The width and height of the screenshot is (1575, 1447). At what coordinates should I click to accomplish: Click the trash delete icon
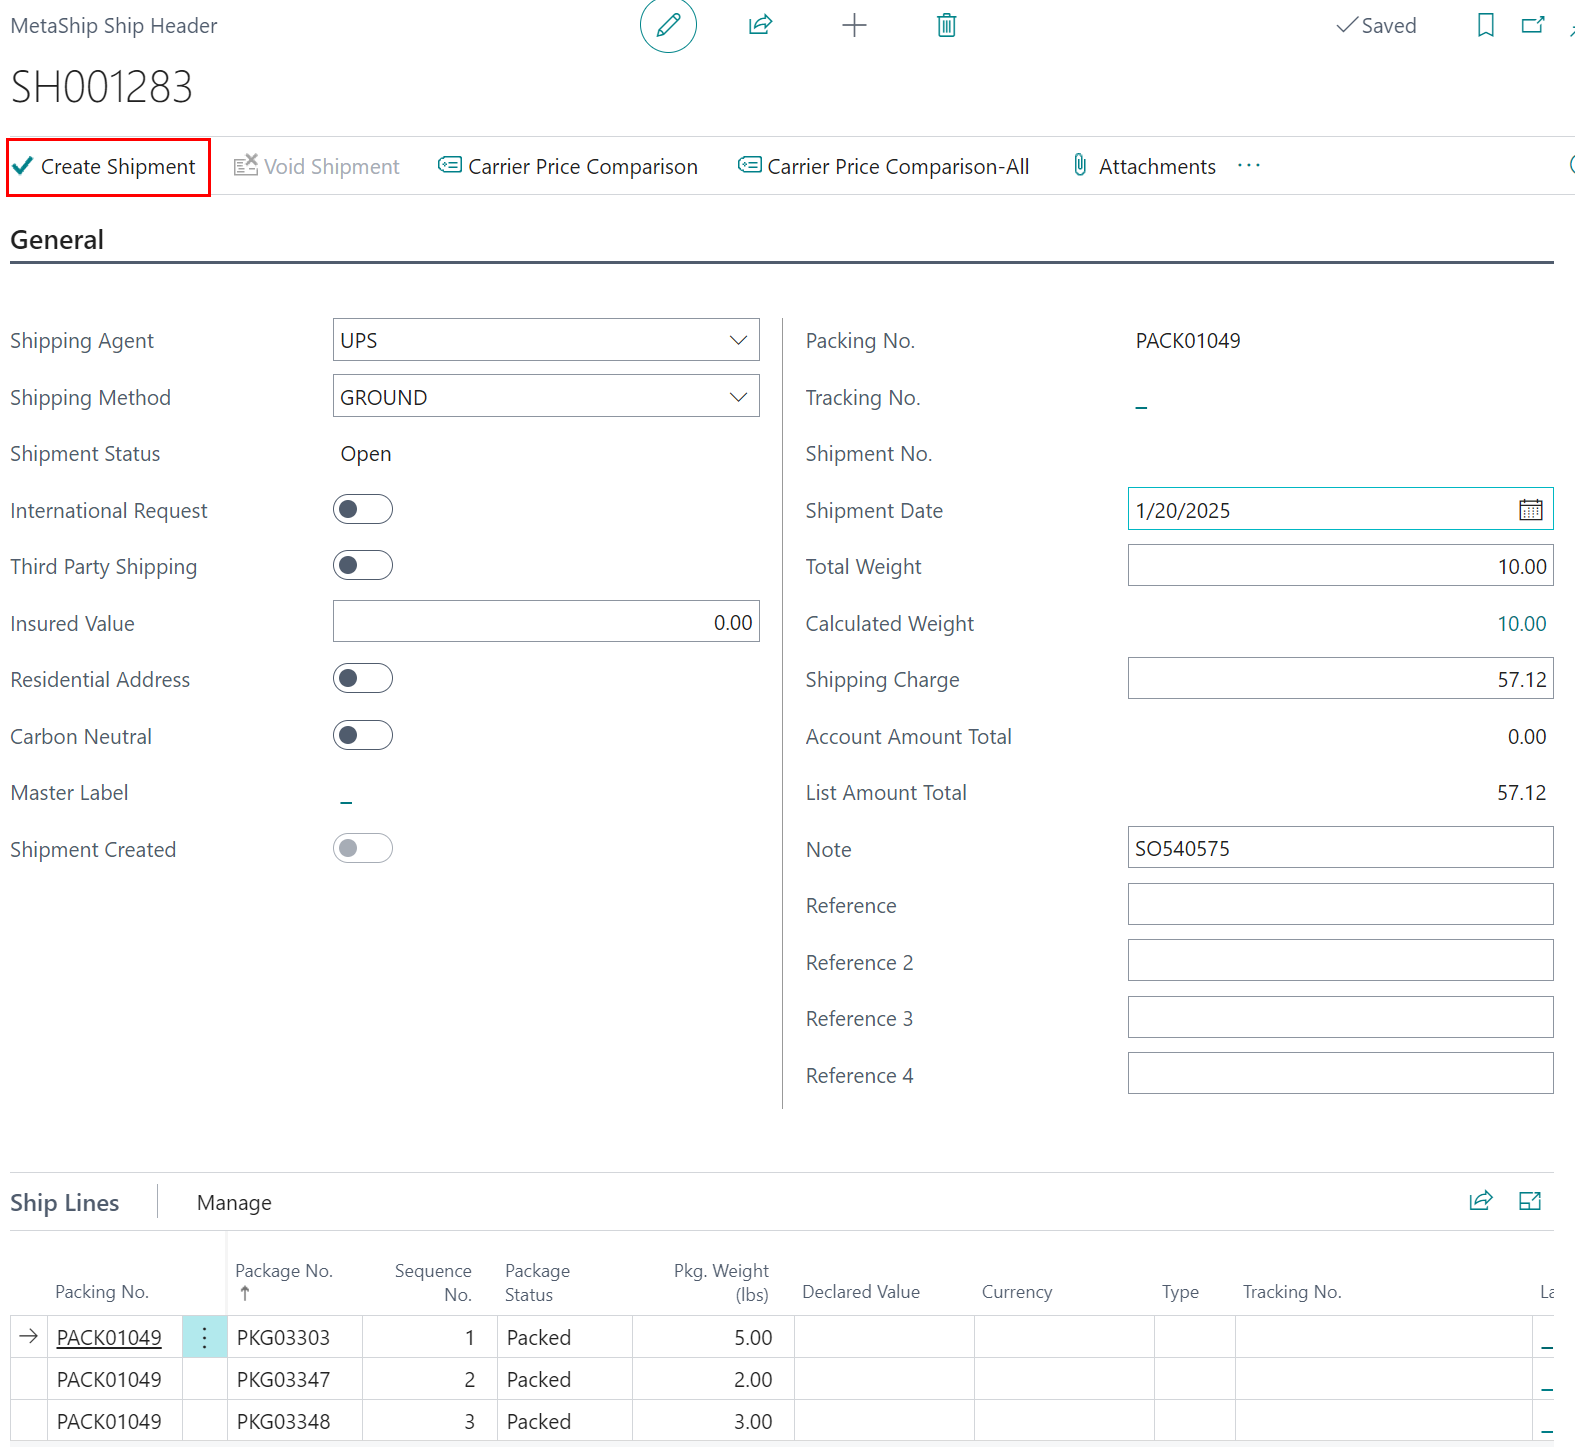tap(946, 25)
